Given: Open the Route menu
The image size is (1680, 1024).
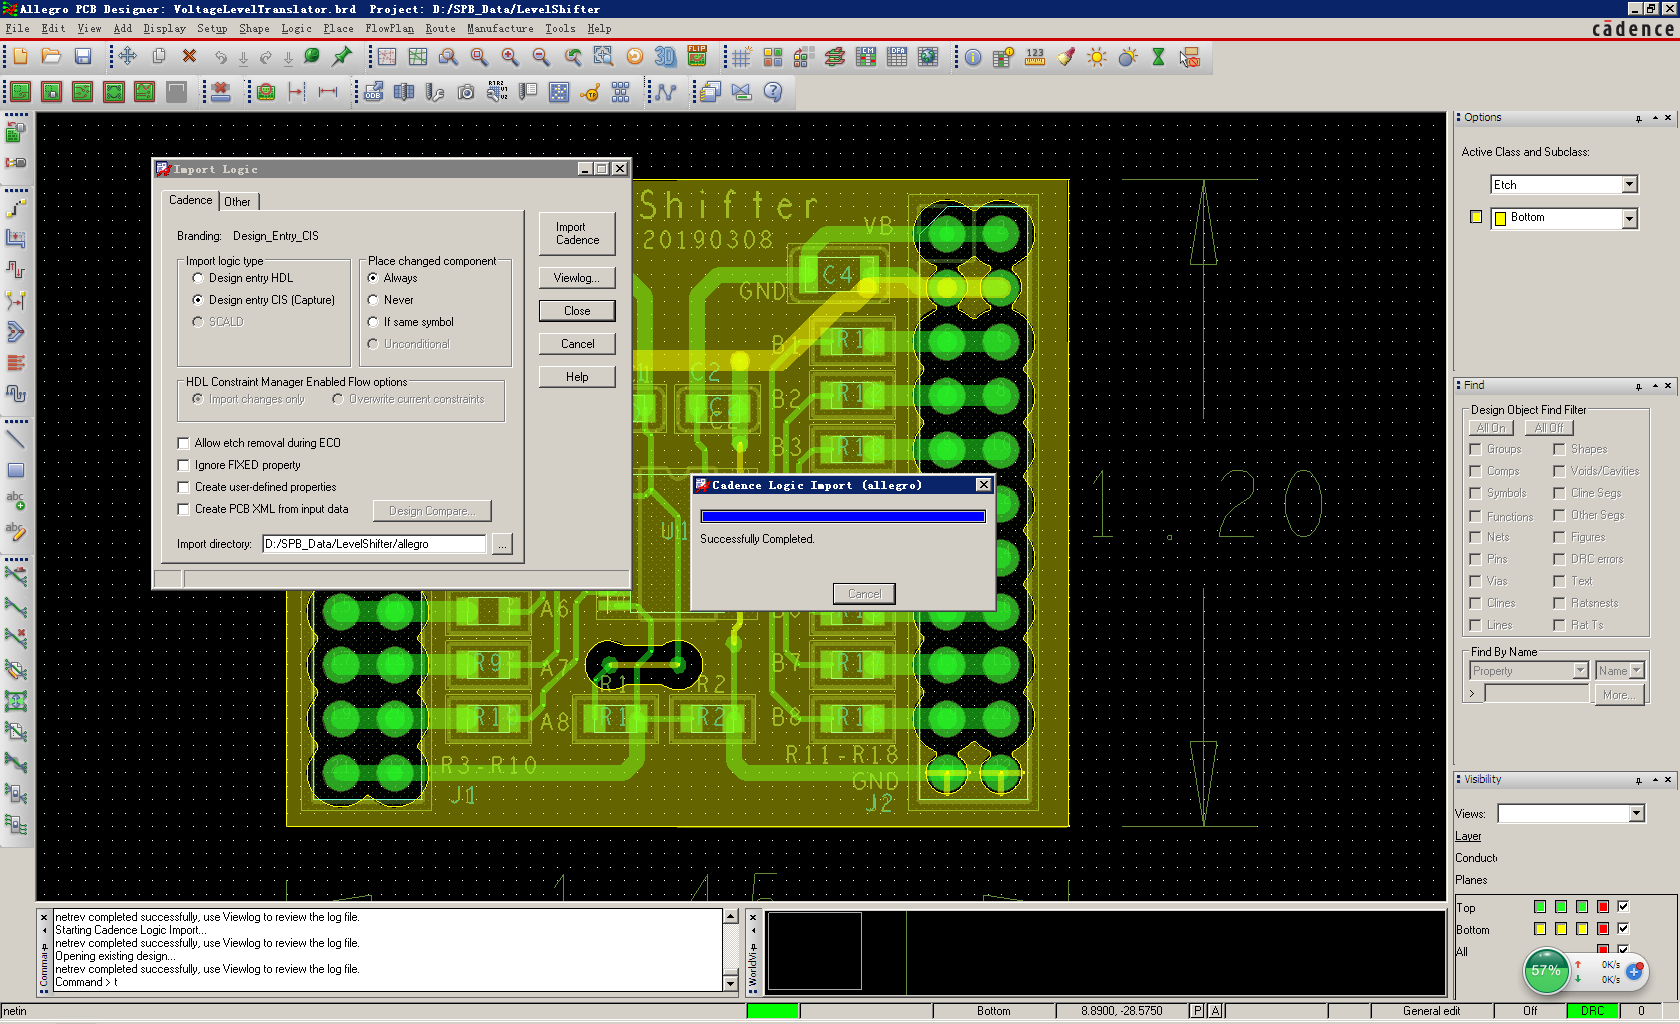Looking at the screenshot, I should click(440, 29).
